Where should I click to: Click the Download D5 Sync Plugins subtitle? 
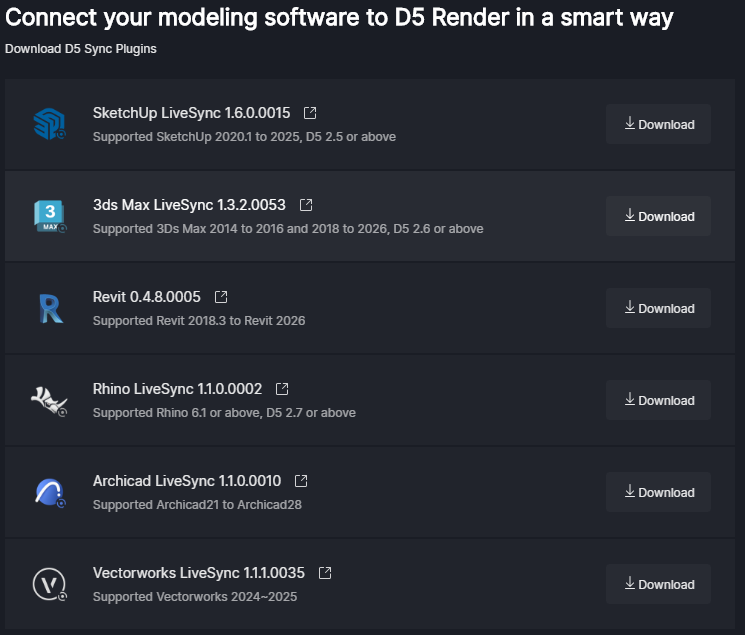click(x=81, y=49)
